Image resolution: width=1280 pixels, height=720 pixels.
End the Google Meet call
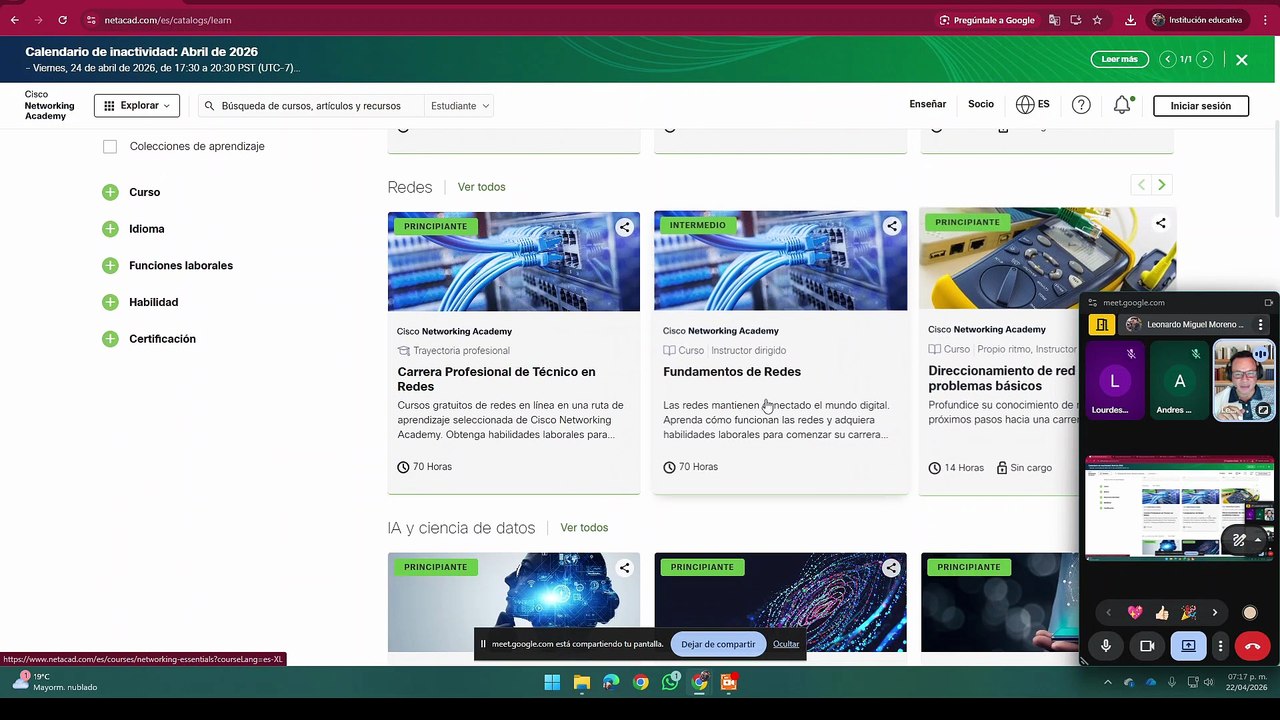(x=1252, y=646)
